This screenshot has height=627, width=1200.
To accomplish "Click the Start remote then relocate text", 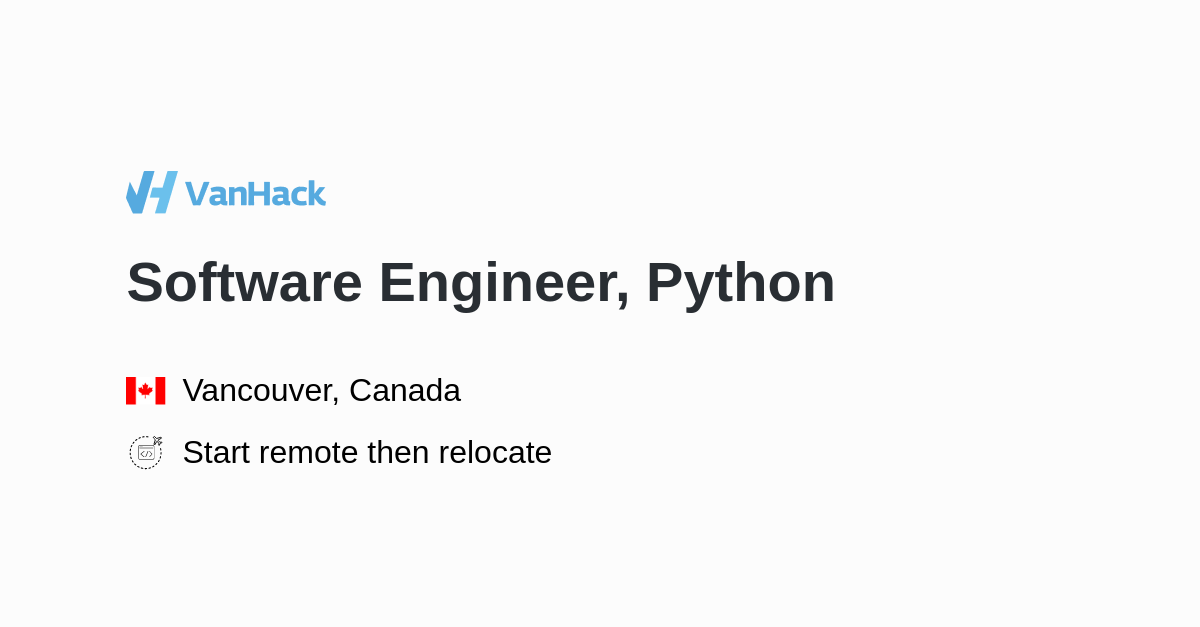I will tap(367, 452).
